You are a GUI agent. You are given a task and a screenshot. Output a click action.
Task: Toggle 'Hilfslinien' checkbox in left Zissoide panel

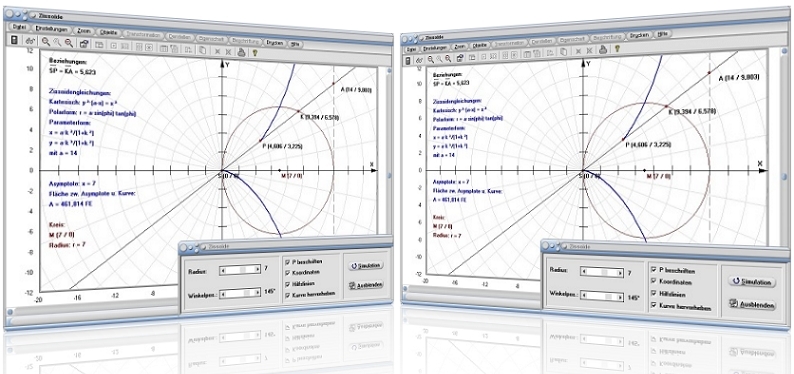point(288,284)
